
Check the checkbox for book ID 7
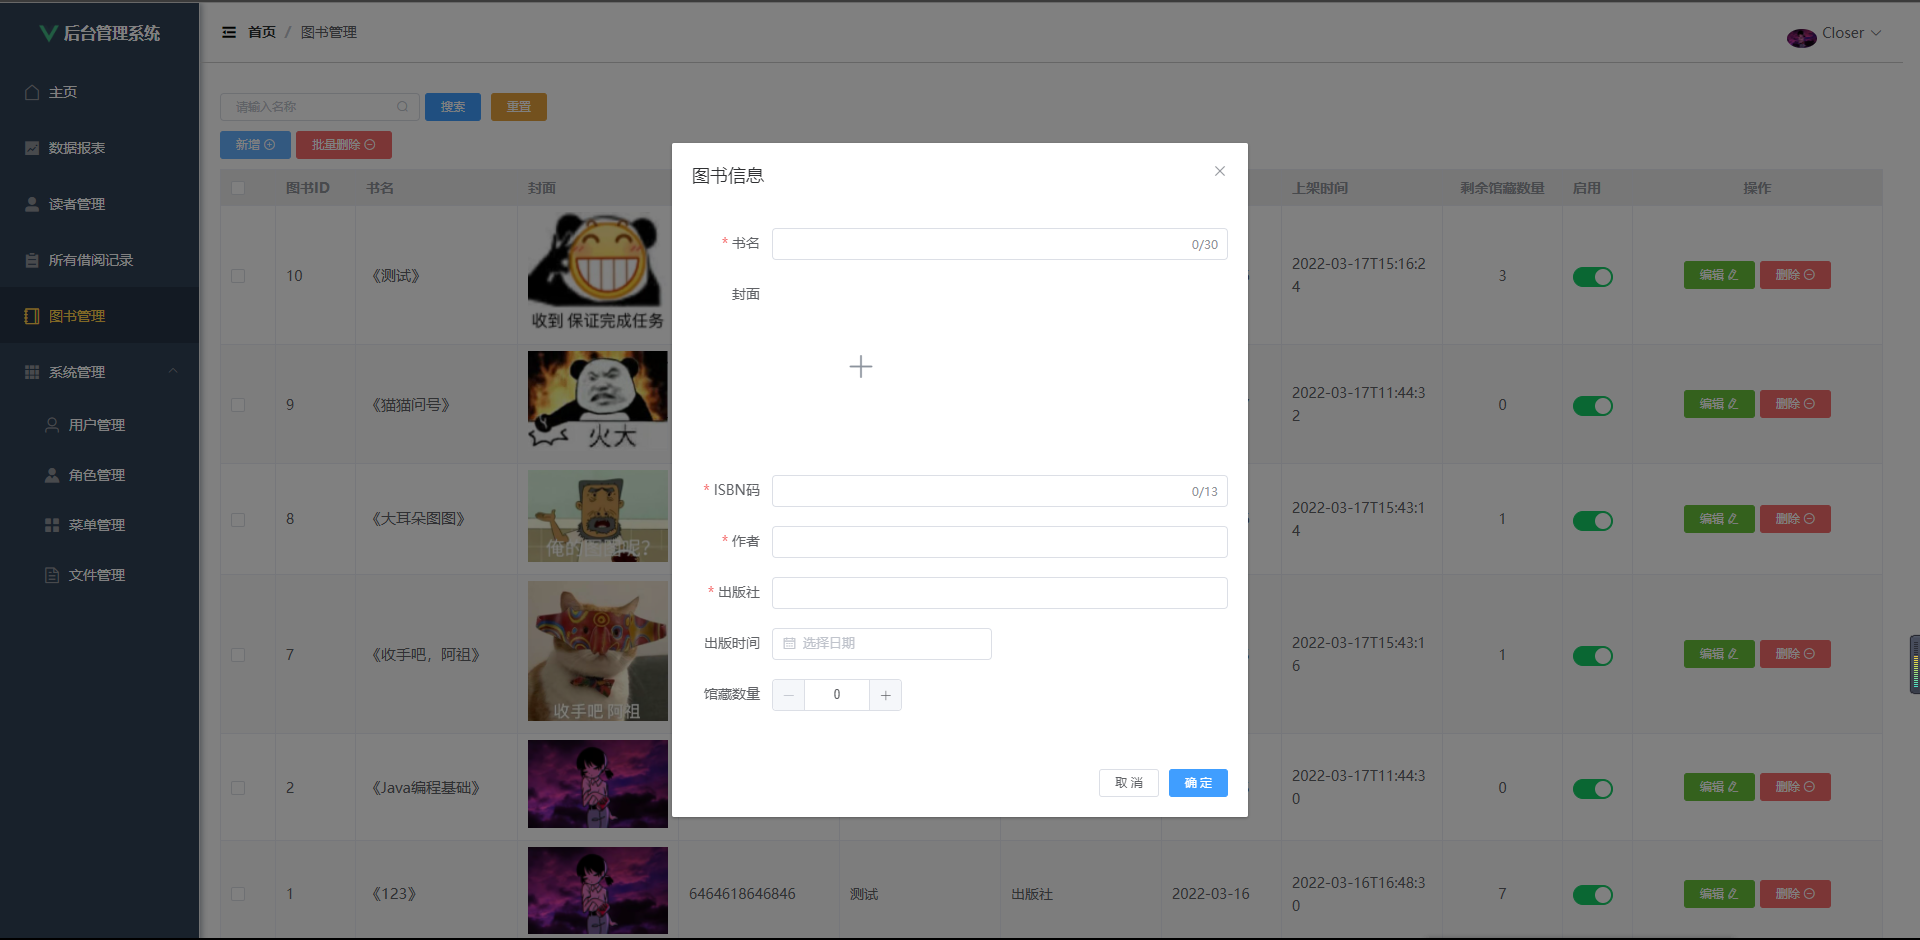(238, 655)
